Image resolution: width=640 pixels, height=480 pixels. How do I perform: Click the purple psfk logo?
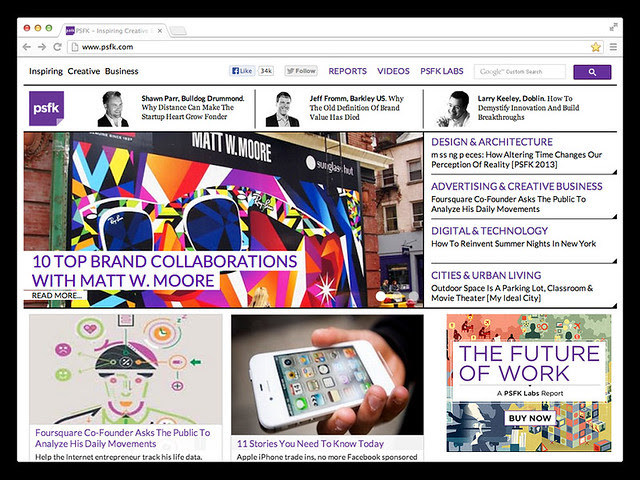47,108
